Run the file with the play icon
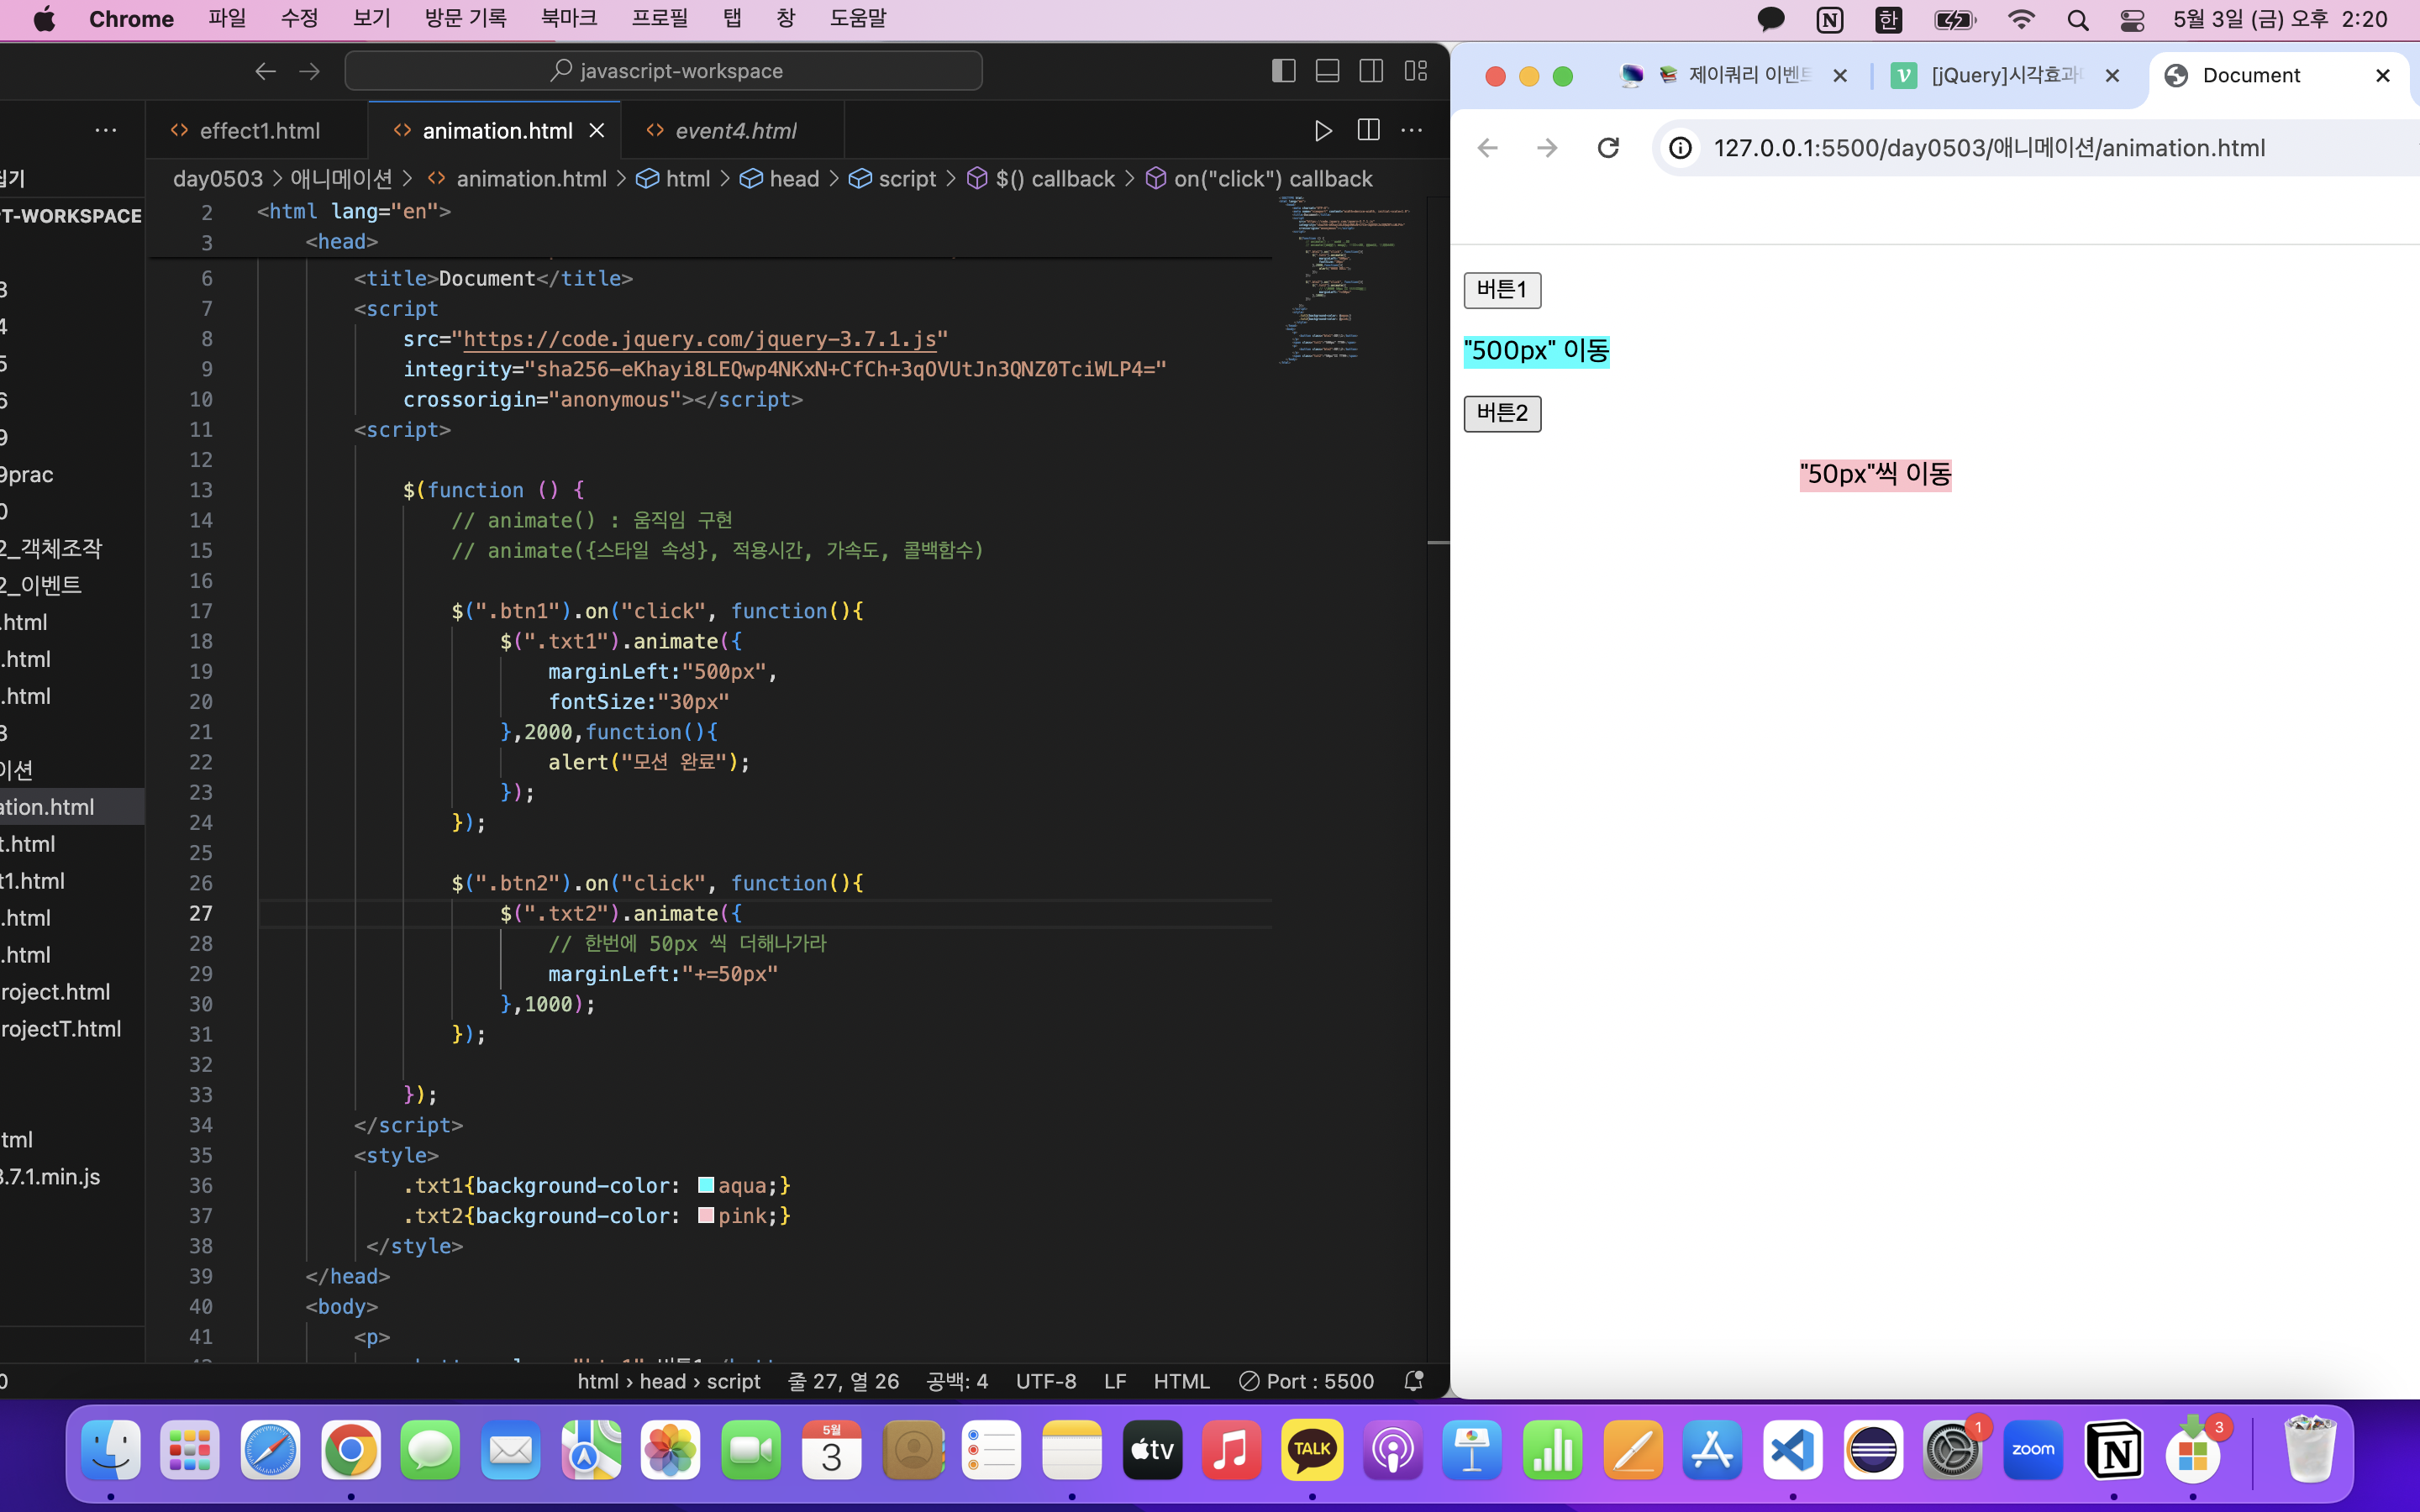The image size is (2420, 1512). [x=1322, y=130]
